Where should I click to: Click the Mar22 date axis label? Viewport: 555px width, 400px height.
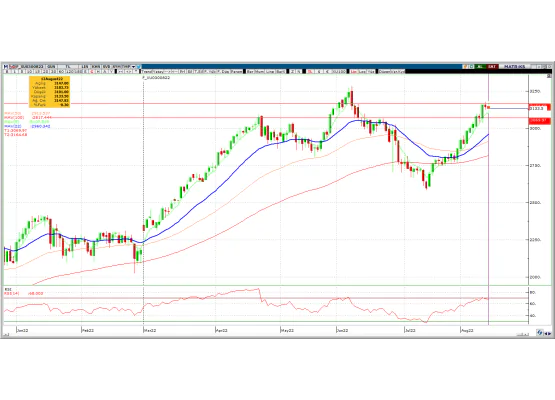tap(149, 330)
